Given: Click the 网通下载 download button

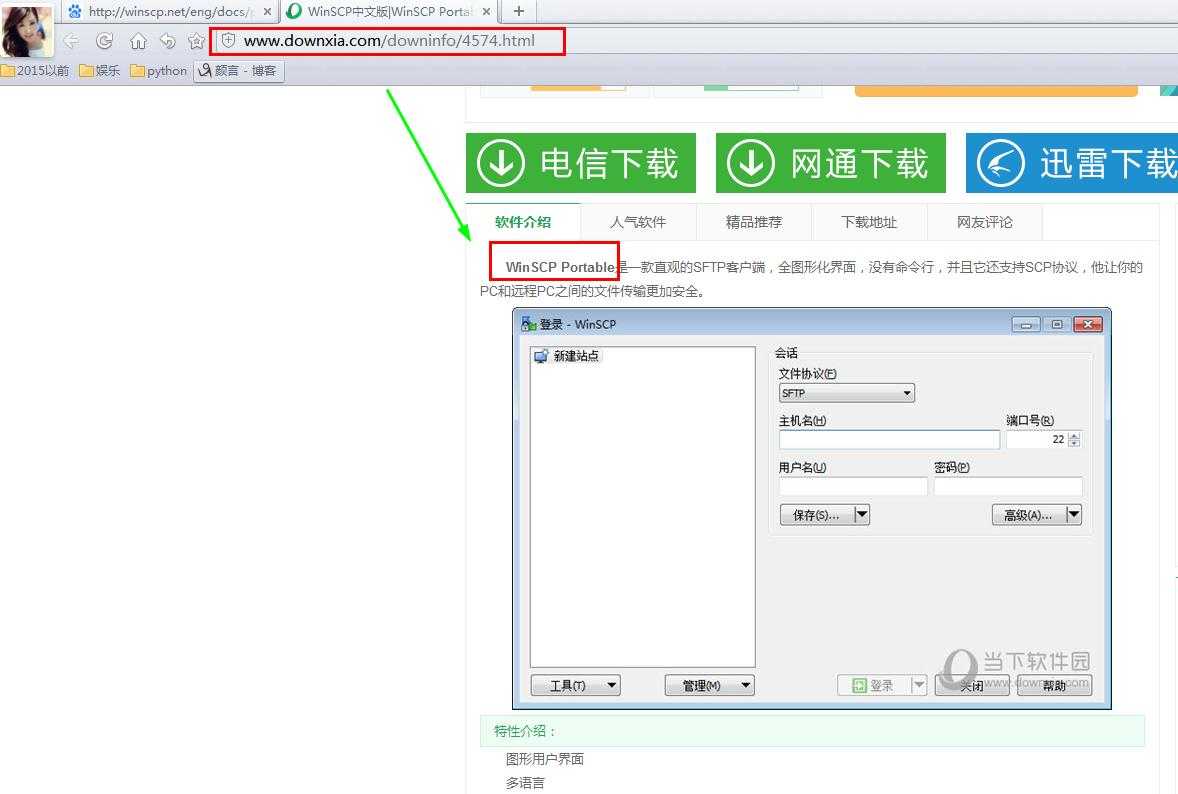Looking at the screenshot, I should [830, 163].
